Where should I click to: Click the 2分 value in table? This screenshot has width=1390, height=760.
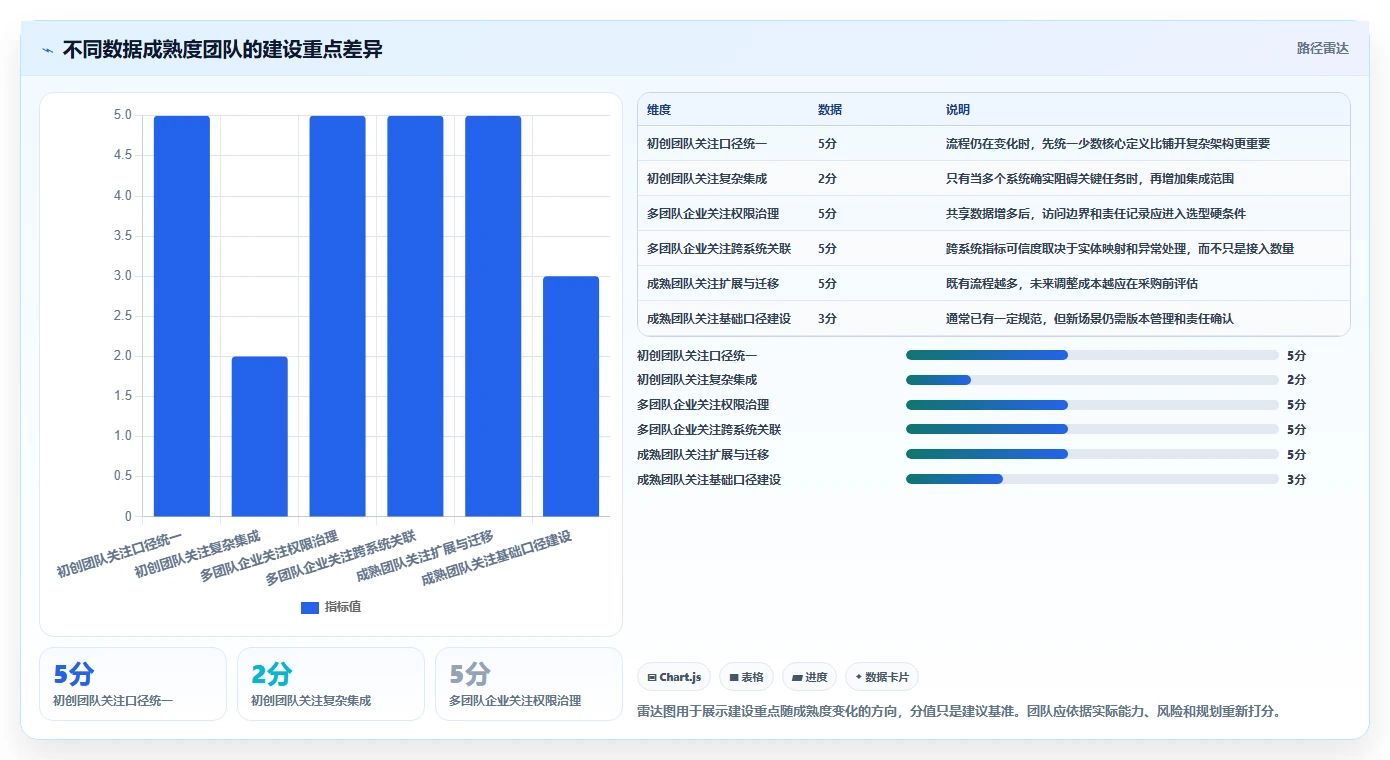pyautogui.click(x=827, y=179)
